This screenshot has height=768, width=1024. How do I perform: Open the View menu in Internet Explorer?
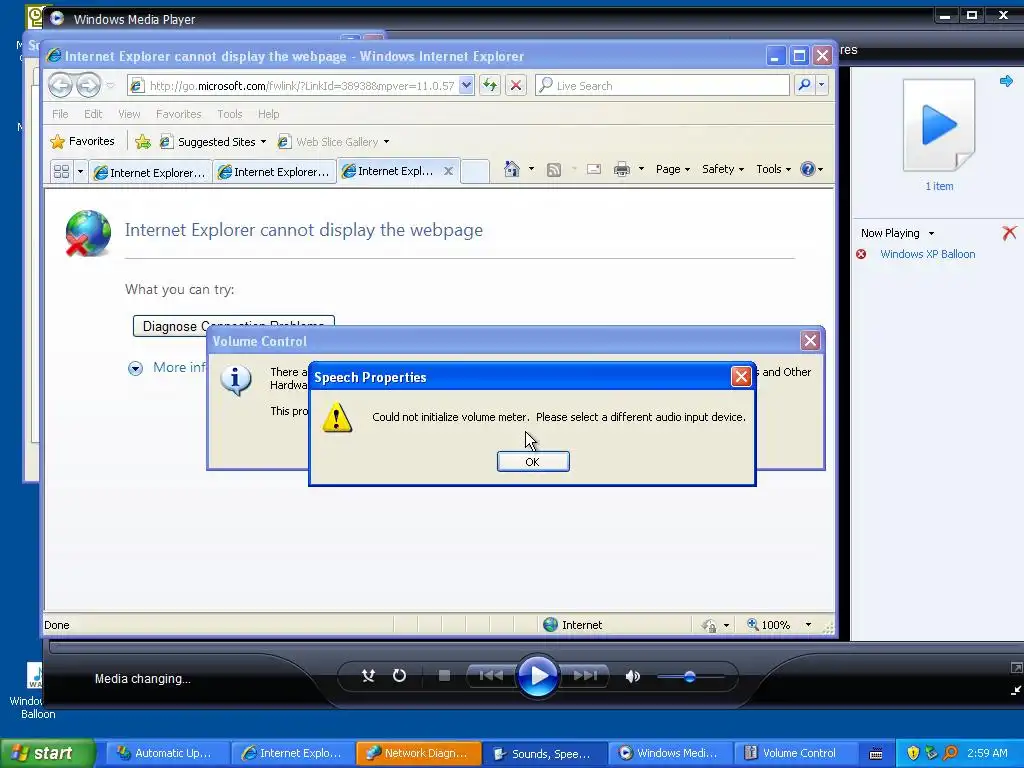pos(129,114)
